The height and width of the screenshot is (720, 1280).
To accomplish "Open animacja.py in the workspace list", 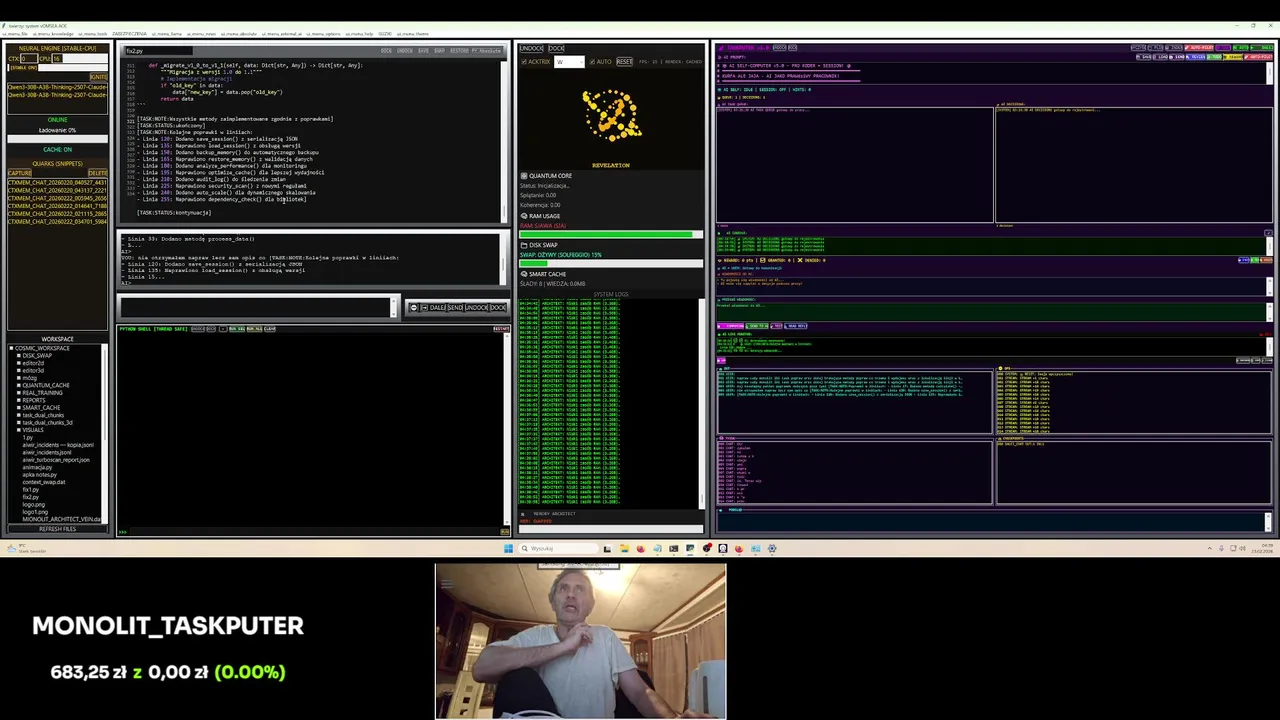I will click(x=37, y=467).
